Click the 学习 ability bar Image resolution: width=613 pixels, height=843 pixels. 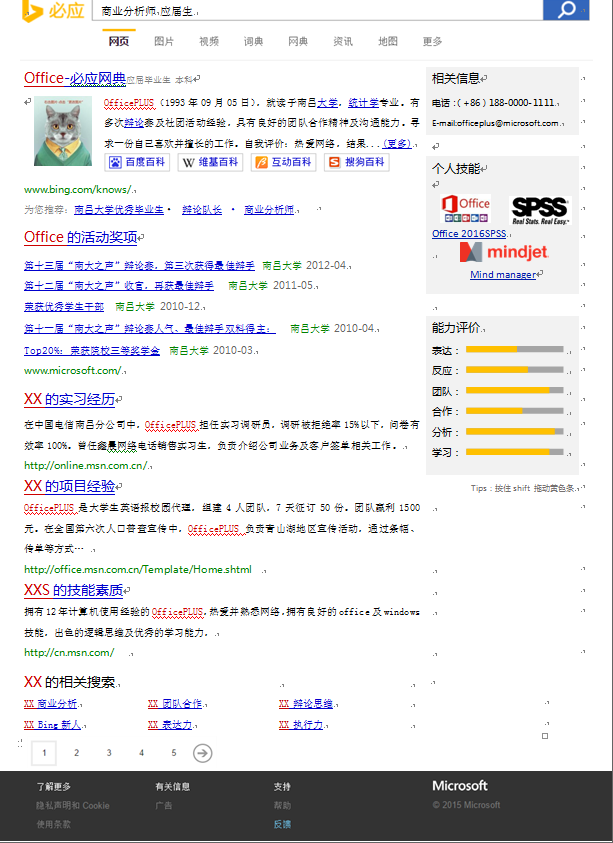pyautogui.click(x=515, y=452)
